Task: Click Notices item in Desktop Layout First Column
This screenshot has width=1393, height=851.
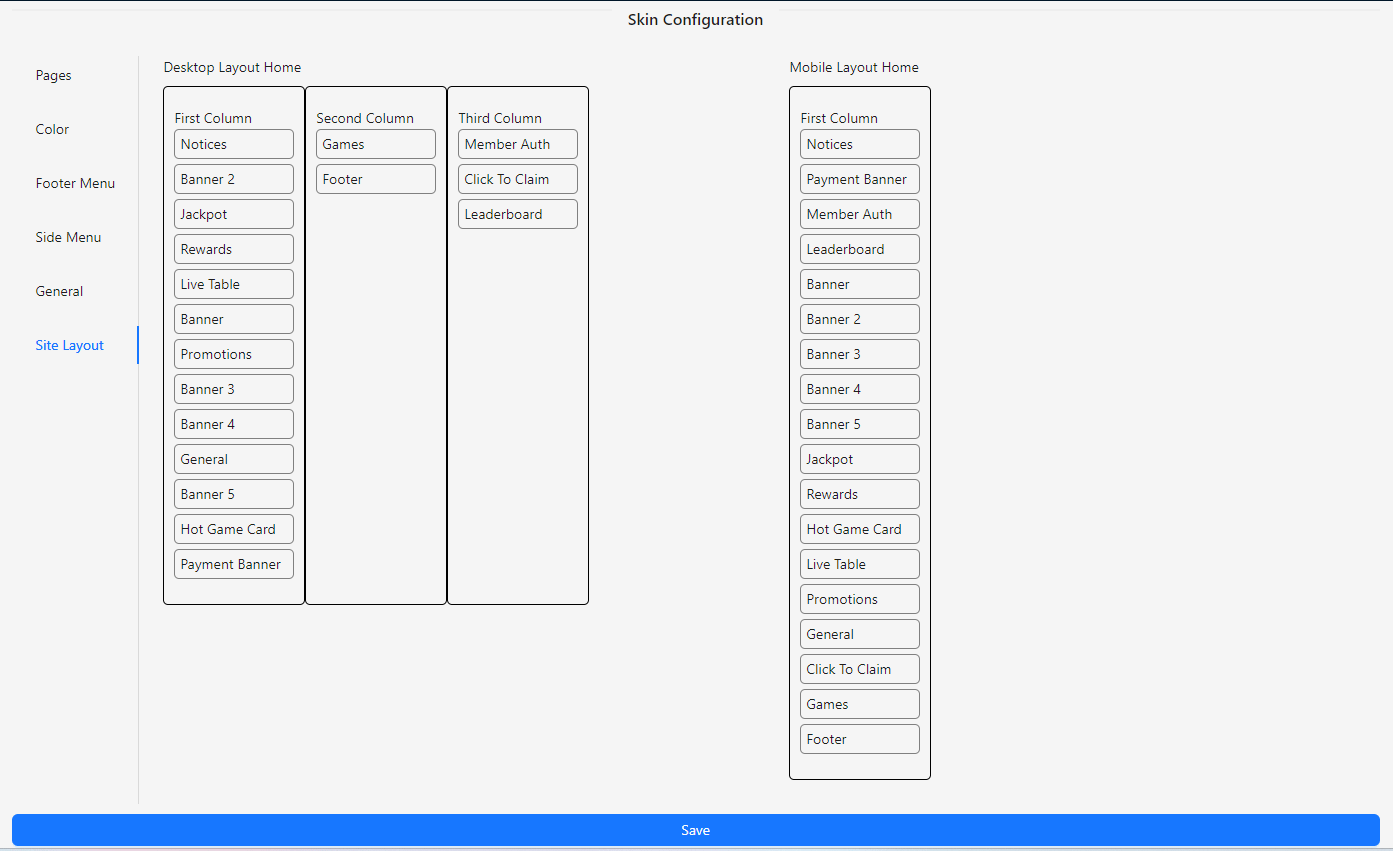Action: (x=233, y=144)
